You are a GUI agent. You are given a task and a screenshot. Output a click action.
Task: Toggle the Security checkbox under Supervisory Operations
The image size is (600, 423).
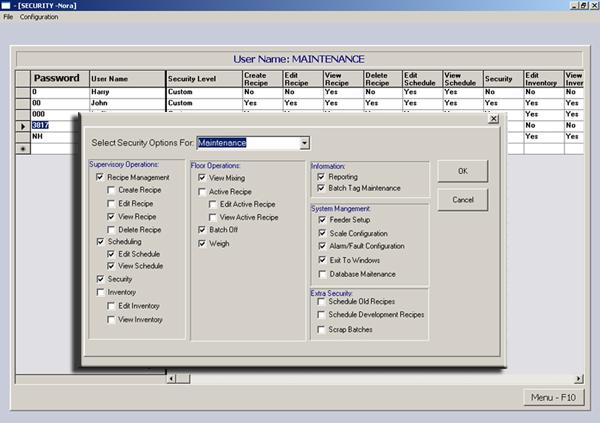click(100, 279)
